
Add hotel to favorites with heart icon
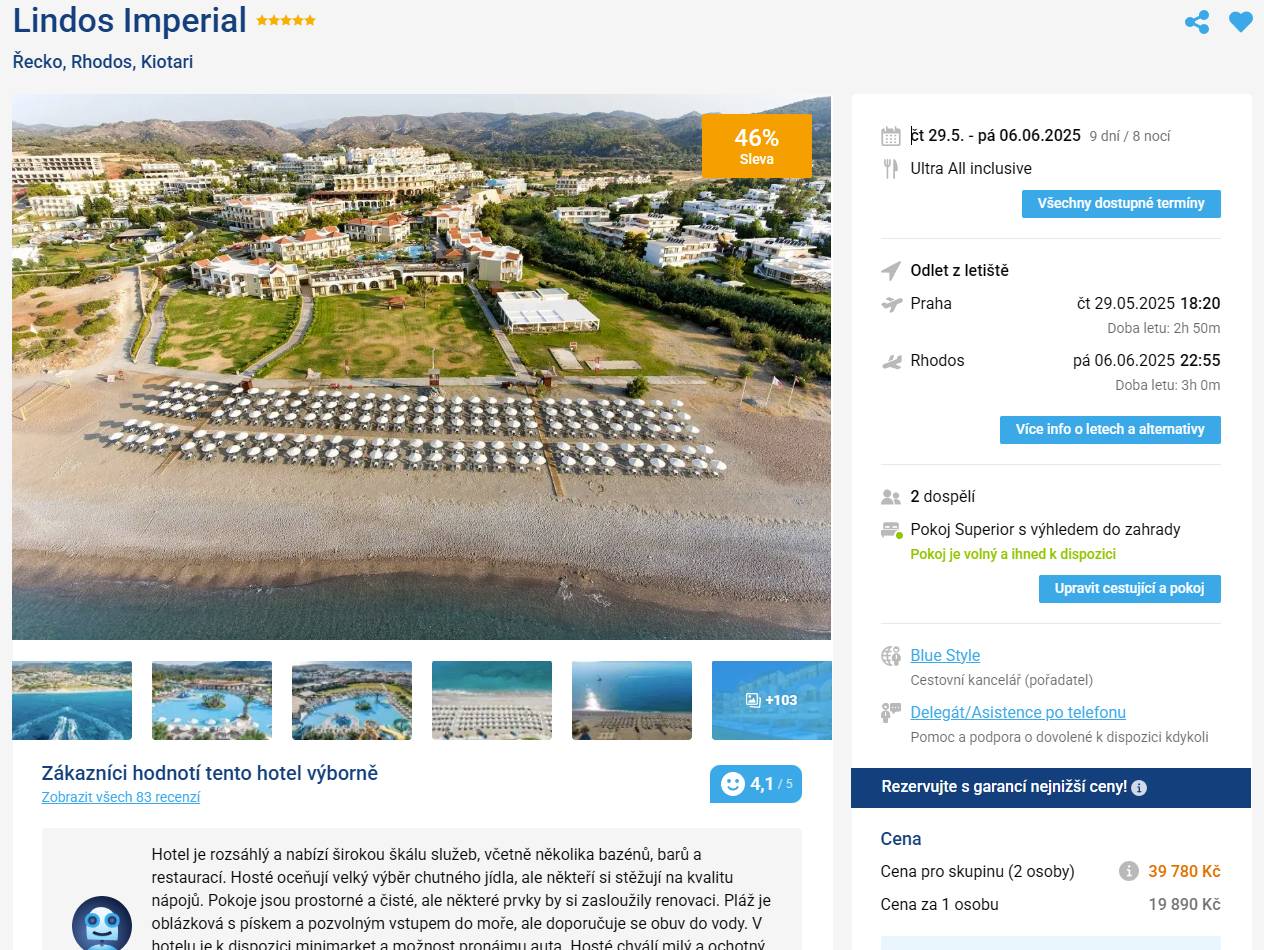pos(1241,22)
